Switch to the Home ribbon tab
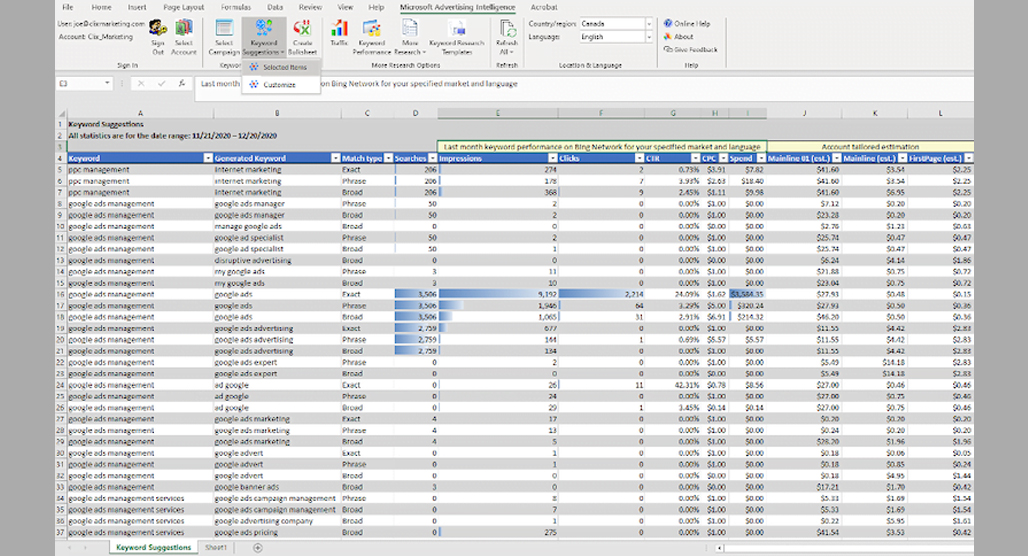Viewport: 1028px width, 556px height. click(x=101, y=7)
